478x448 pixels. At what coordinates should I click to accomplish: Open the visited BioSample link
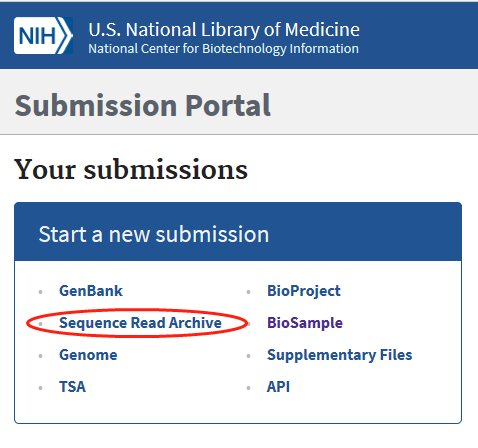(305, 323)
